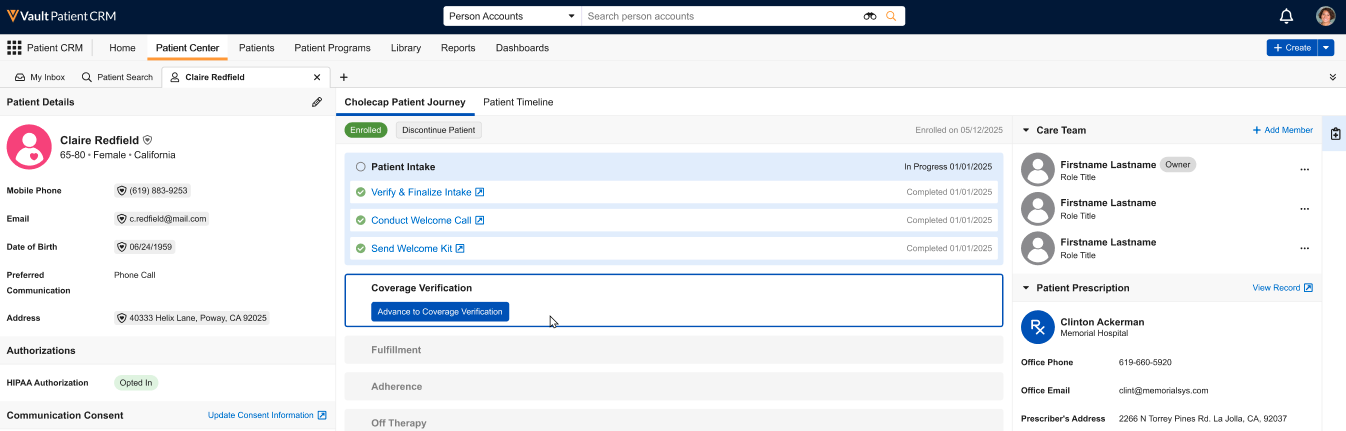Select the Patient Intake radio circle

pos(360,167)
